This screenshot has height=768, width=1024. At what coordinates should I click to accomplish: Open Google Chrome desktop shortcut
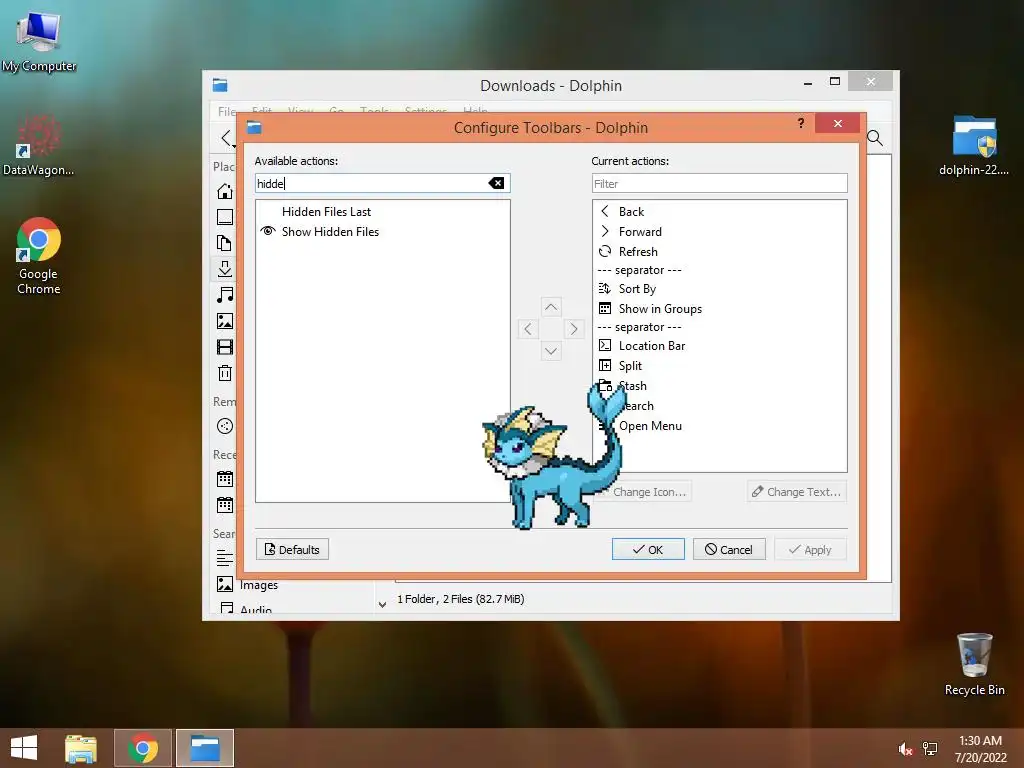tap(39, 256)
